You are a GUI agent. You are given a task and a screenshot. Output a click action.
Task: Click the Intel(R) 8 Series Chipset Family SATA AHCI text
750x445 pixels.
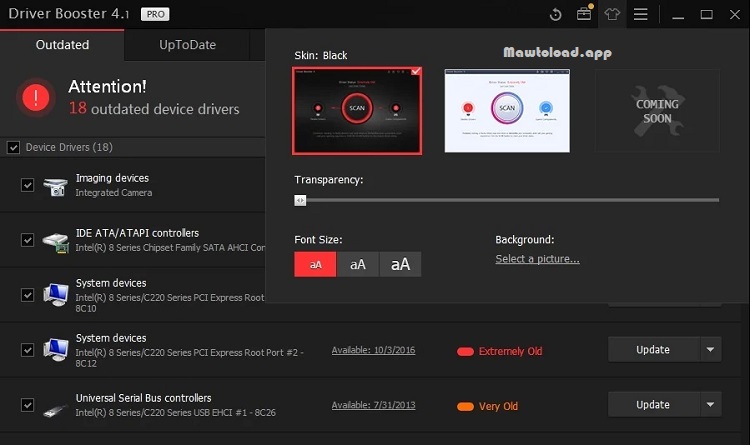click(x=170, y=248)
